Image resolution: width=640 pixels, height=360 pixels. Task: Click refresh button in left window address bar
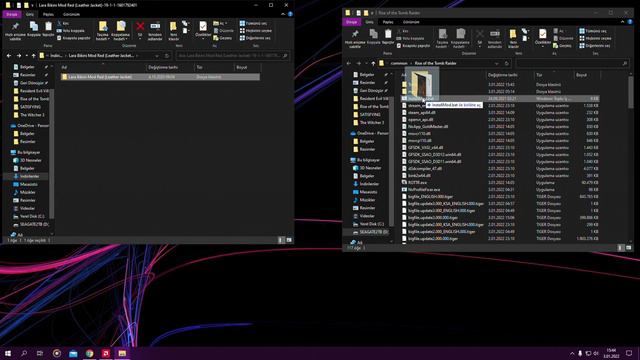pyautogui.click(x=167, y=56)
